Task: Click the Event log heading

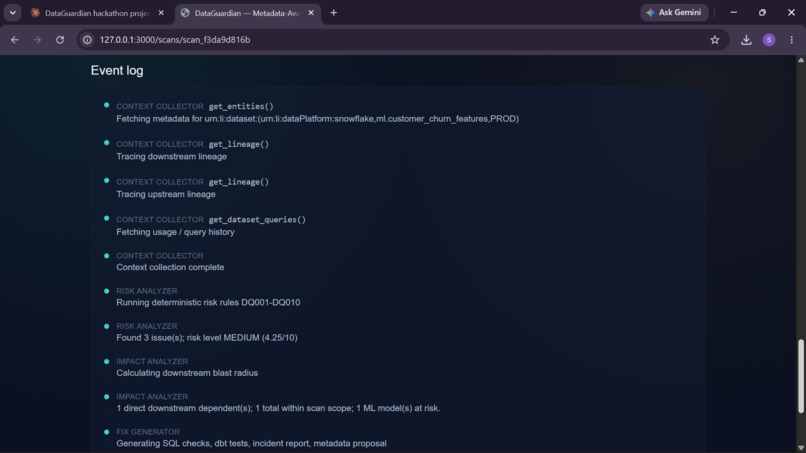Action: pyautogui.click(x=117, y=70)
